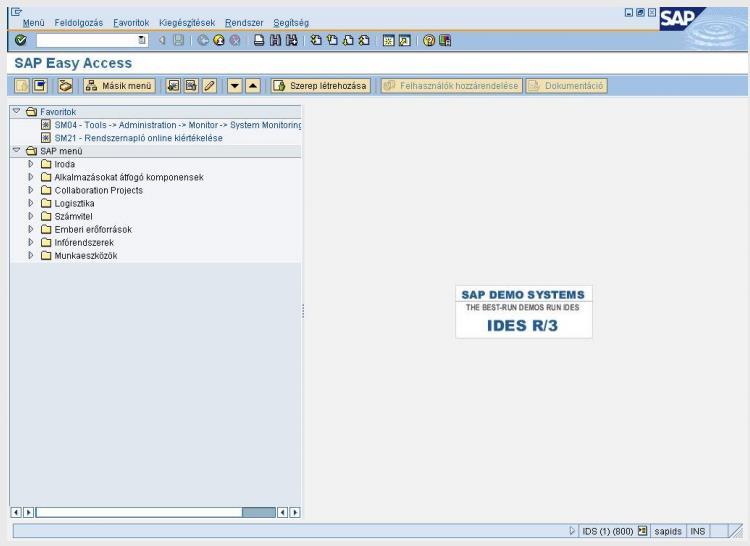Screen dimensions: 750x546
Task: Click the User Menu toolbar icon
Action: (x=22, y=86)
